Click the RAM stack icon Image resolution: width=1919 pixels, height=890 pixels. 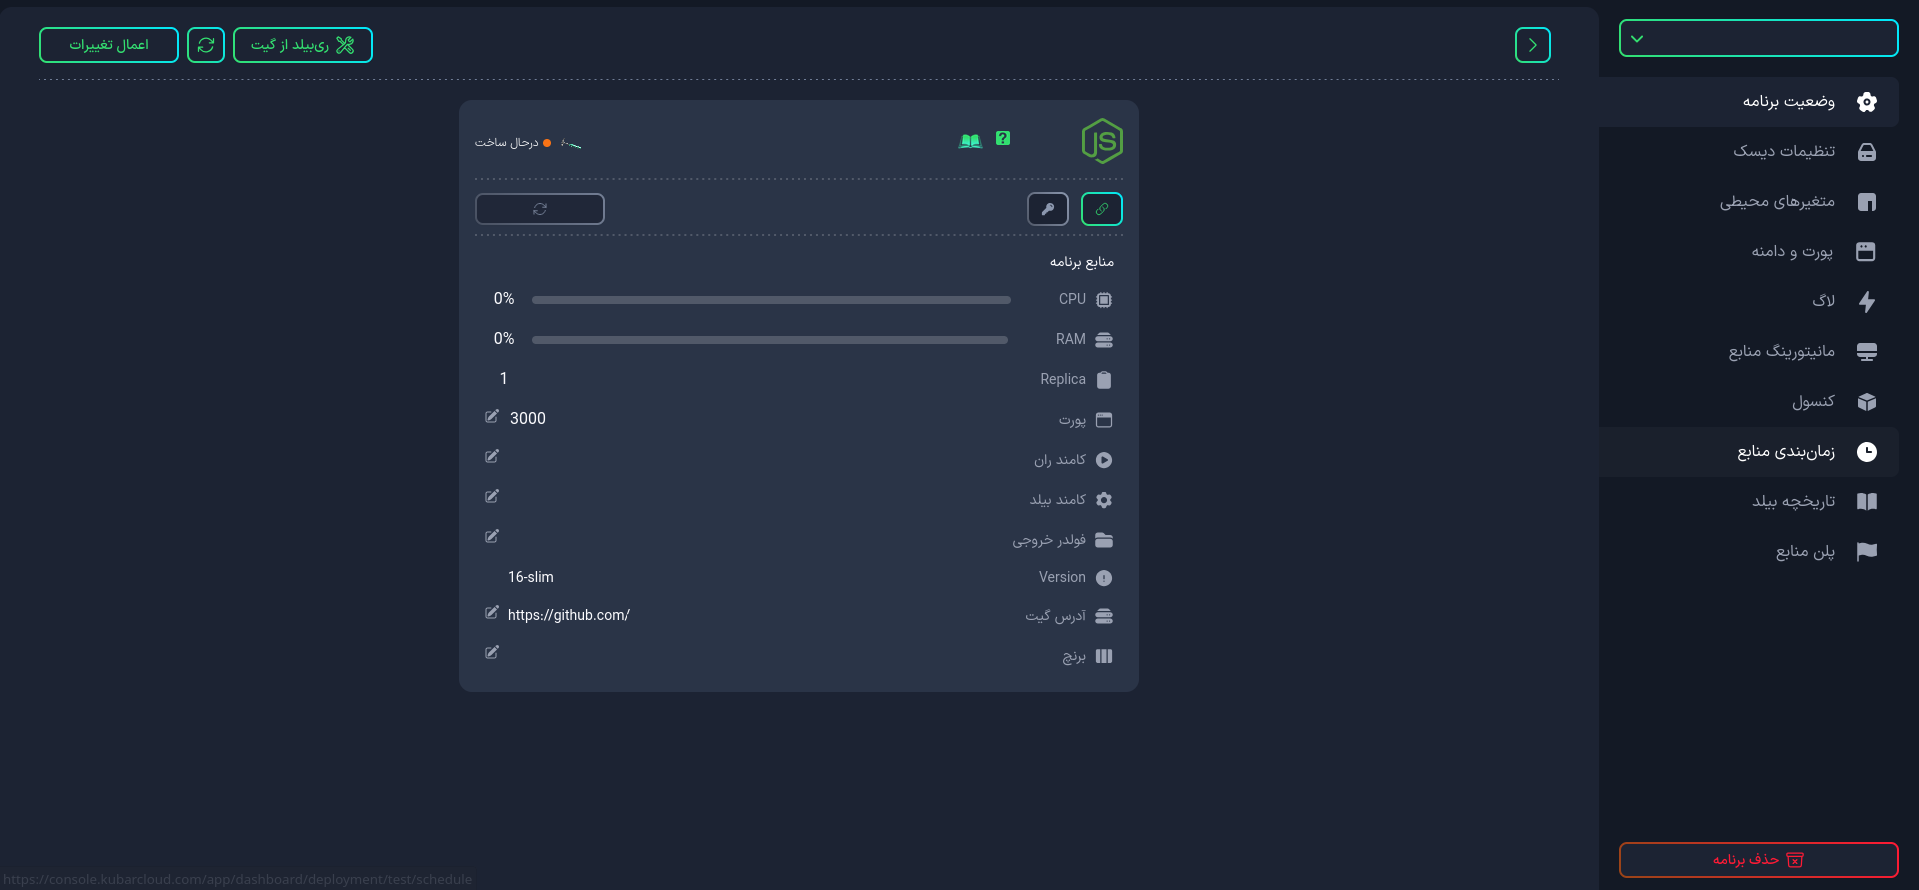1104,340
